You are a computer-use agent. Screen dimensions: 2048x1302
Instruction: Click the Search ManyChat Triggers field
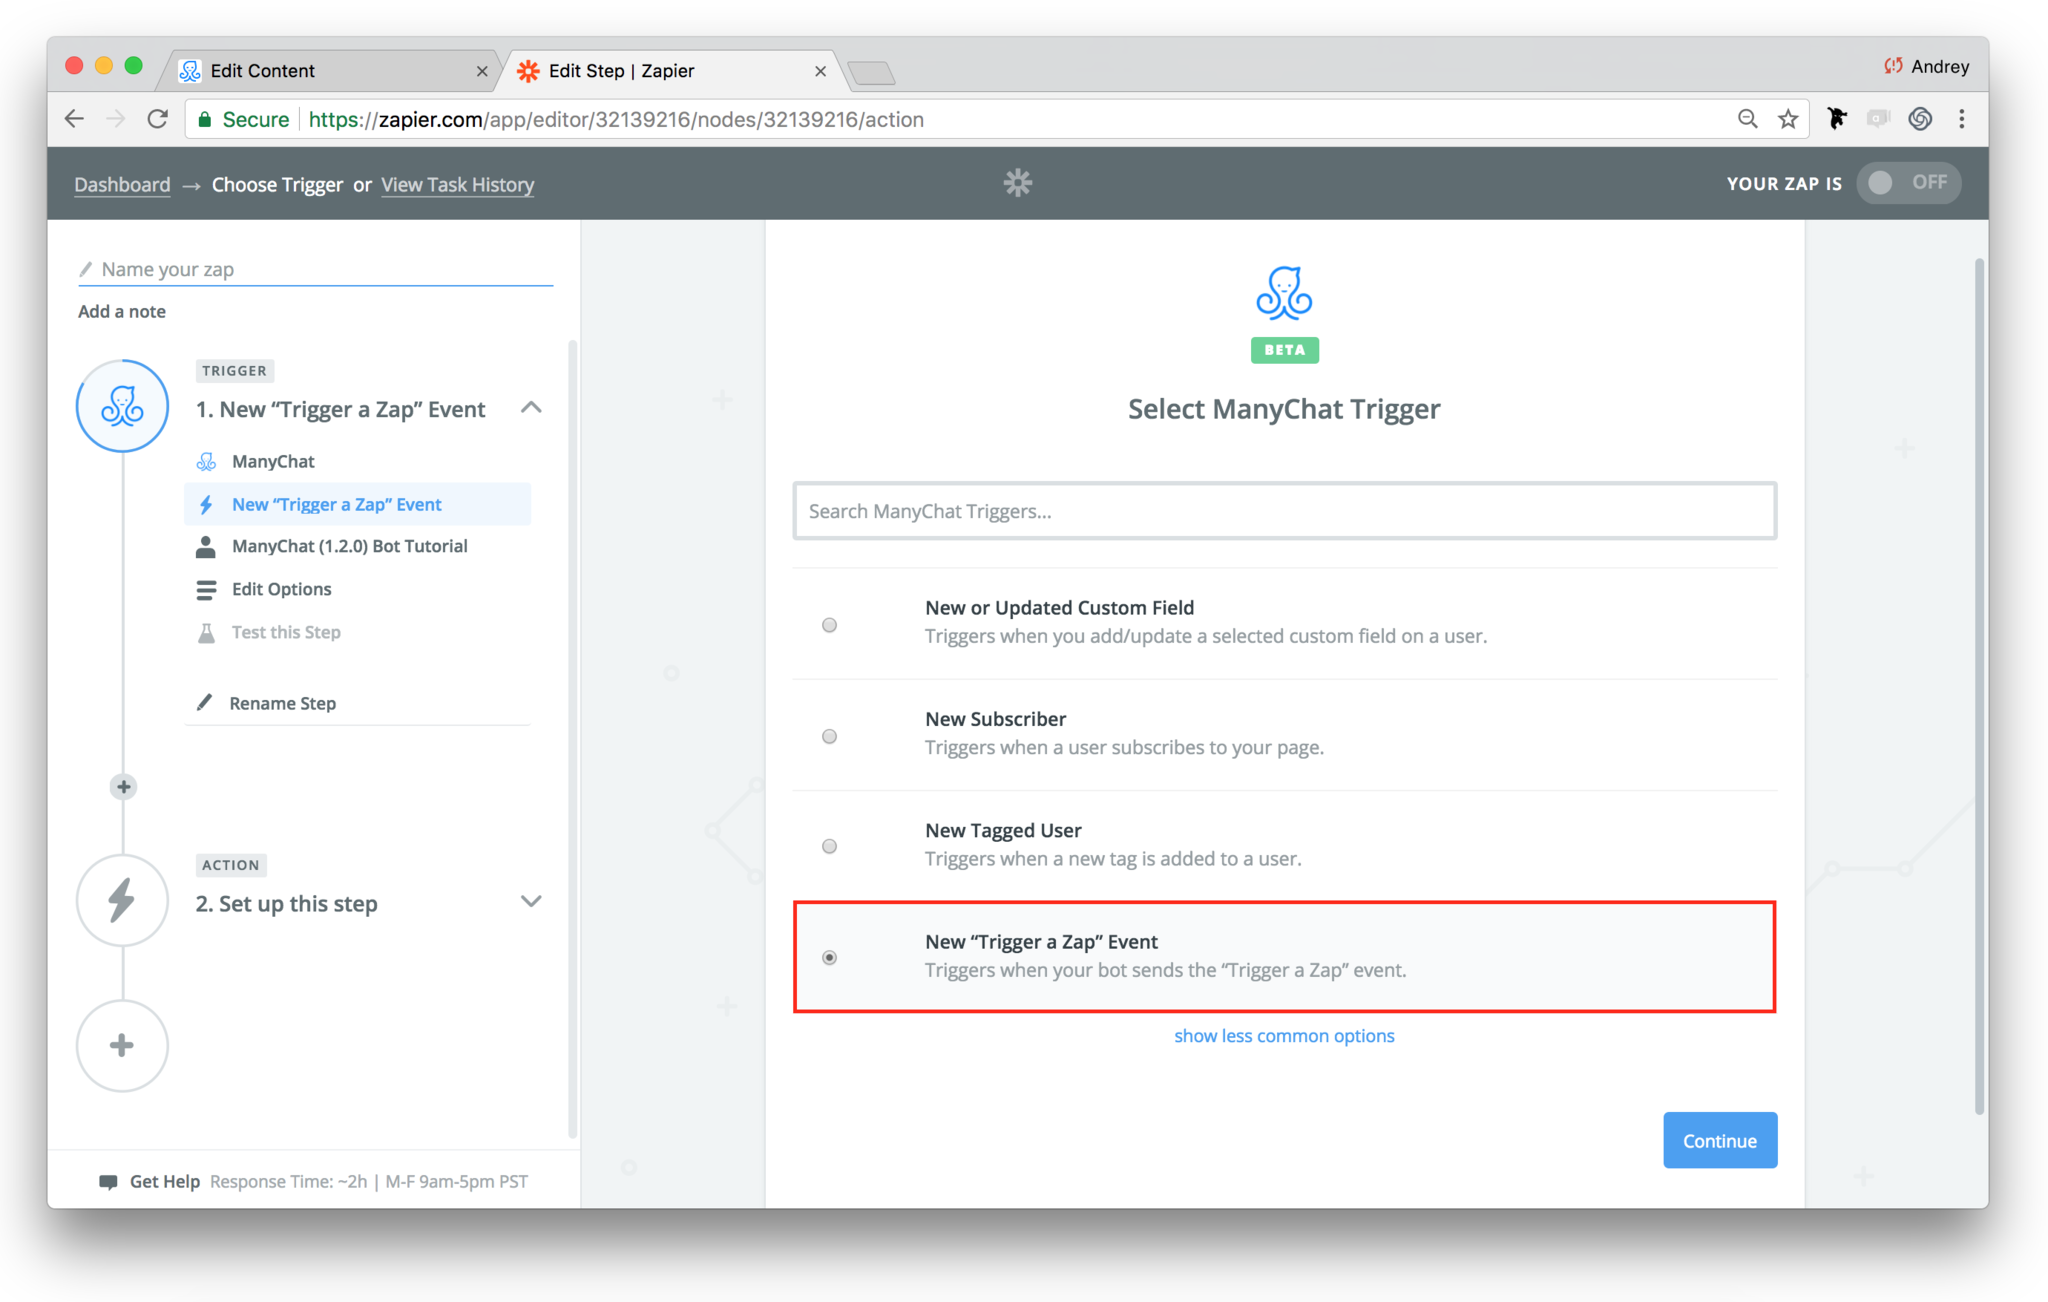tap(1284, 511)
